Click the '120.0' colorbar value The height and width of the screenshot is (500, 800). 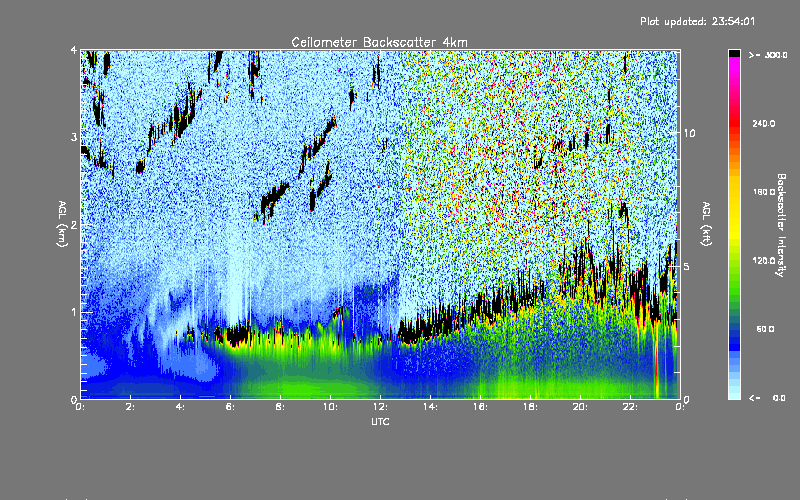764,260
